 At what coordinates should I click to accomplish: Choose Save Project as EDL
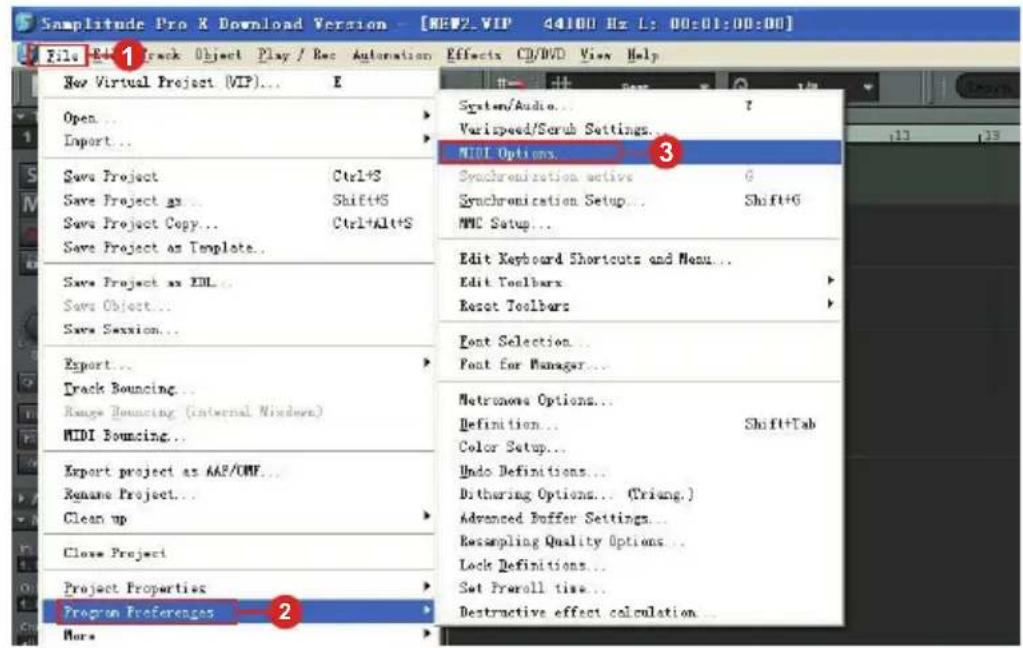239,283
